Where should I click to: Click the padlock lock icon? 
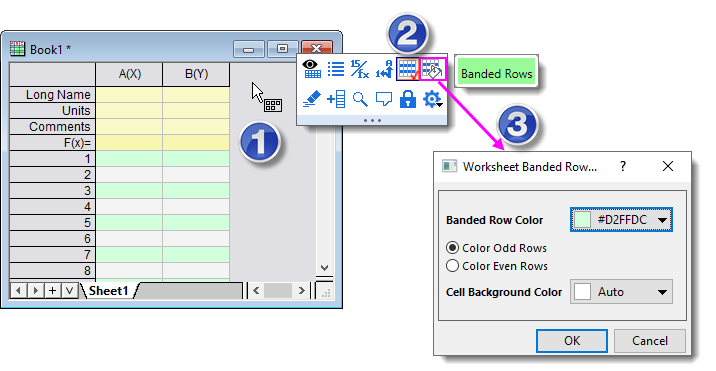click(408, 99)
